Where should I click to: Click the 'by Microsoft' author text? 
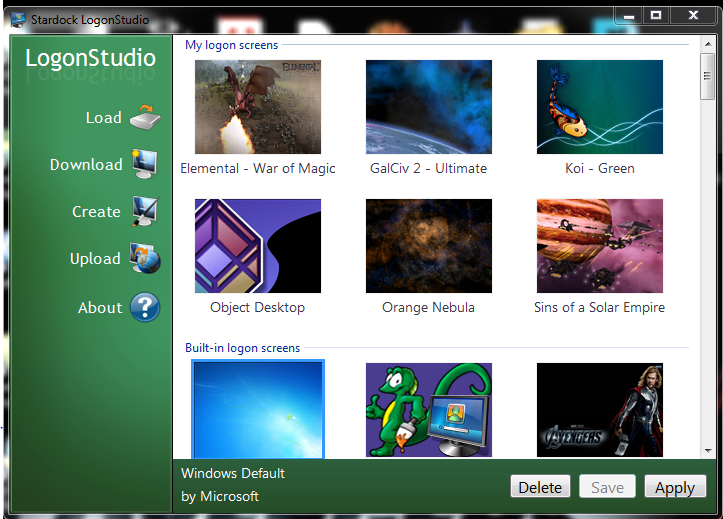tap(220, 496)
